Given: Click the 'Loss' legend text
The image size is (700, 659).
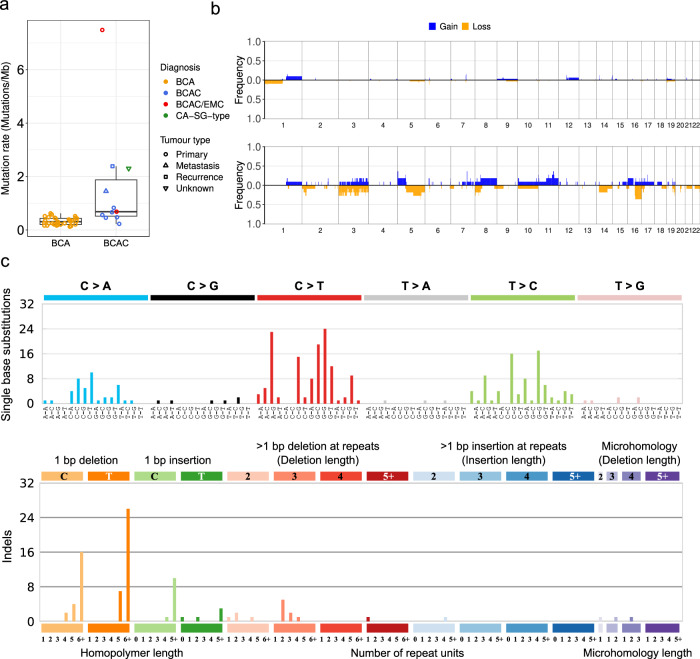Looking at the screenshot, I should [481, 27].
